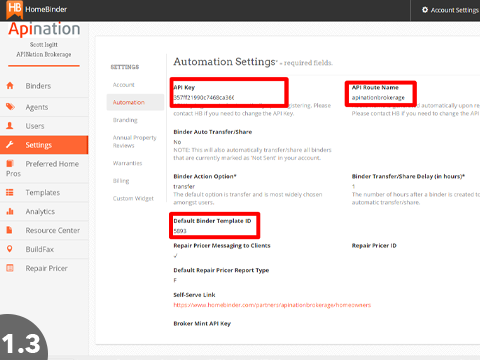Switch to Warranties settings tab
This screenshot has width=480, height=360.
coord(127,163)
